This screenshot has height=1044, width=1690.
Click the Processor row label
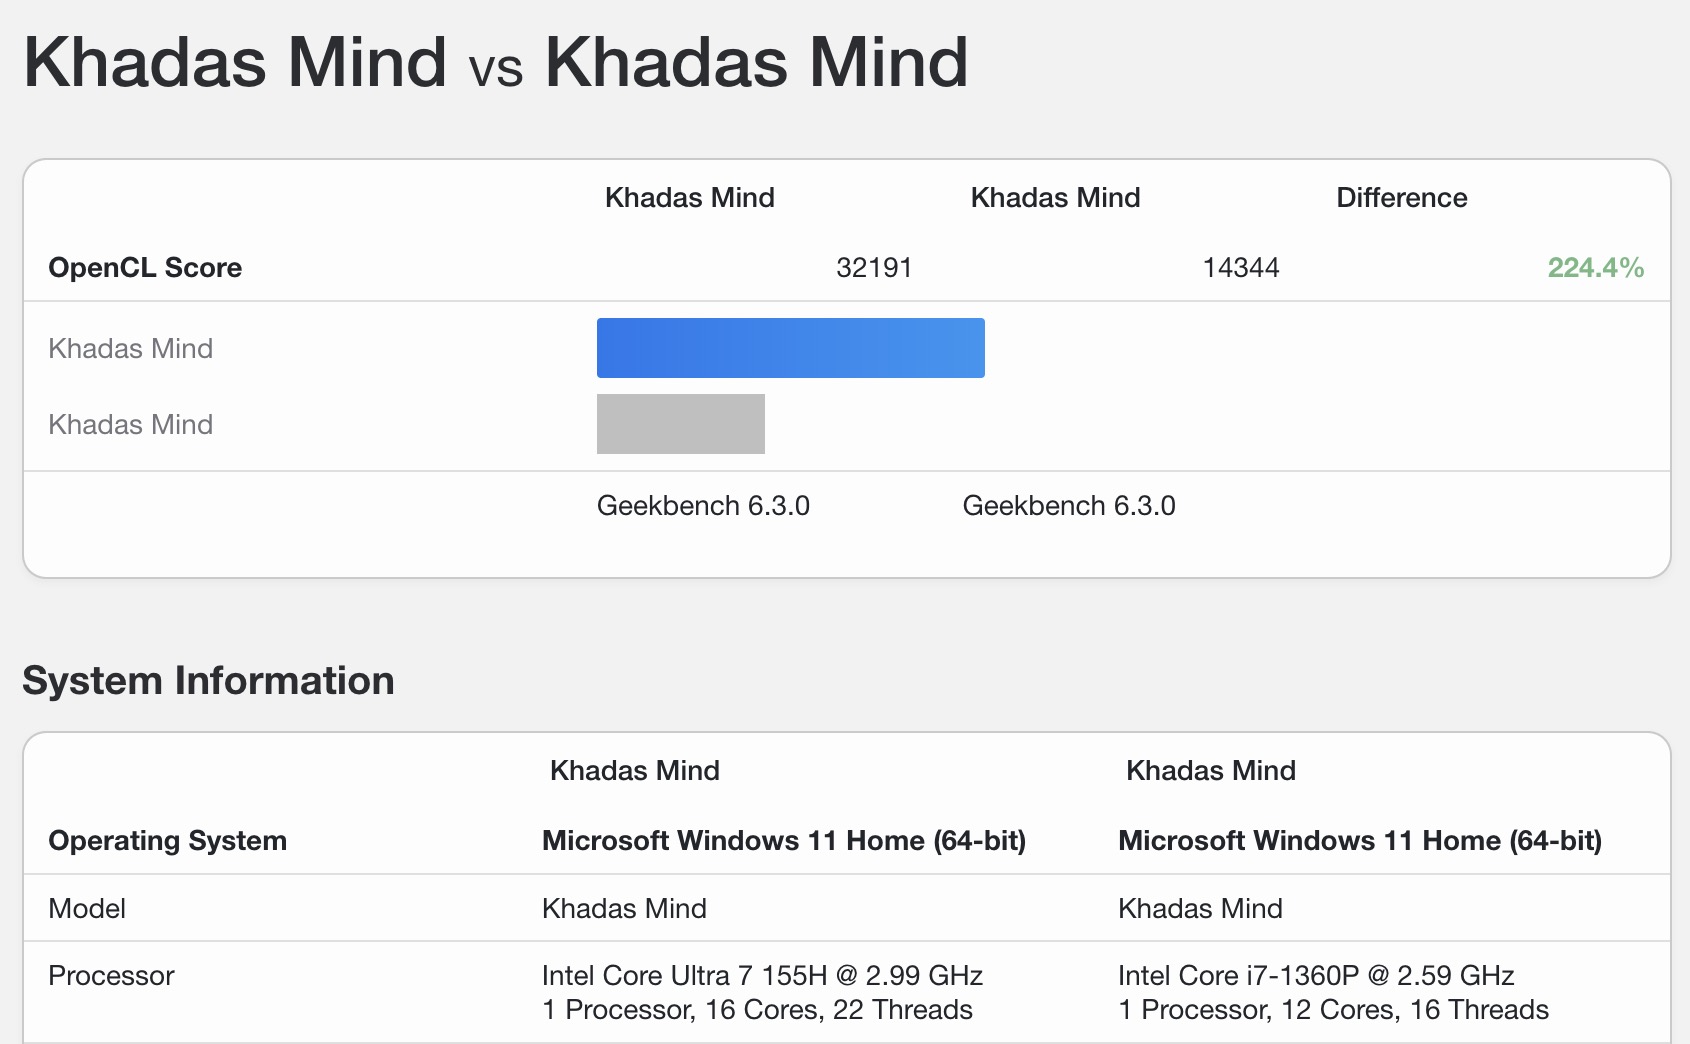[x=111, y=976]
